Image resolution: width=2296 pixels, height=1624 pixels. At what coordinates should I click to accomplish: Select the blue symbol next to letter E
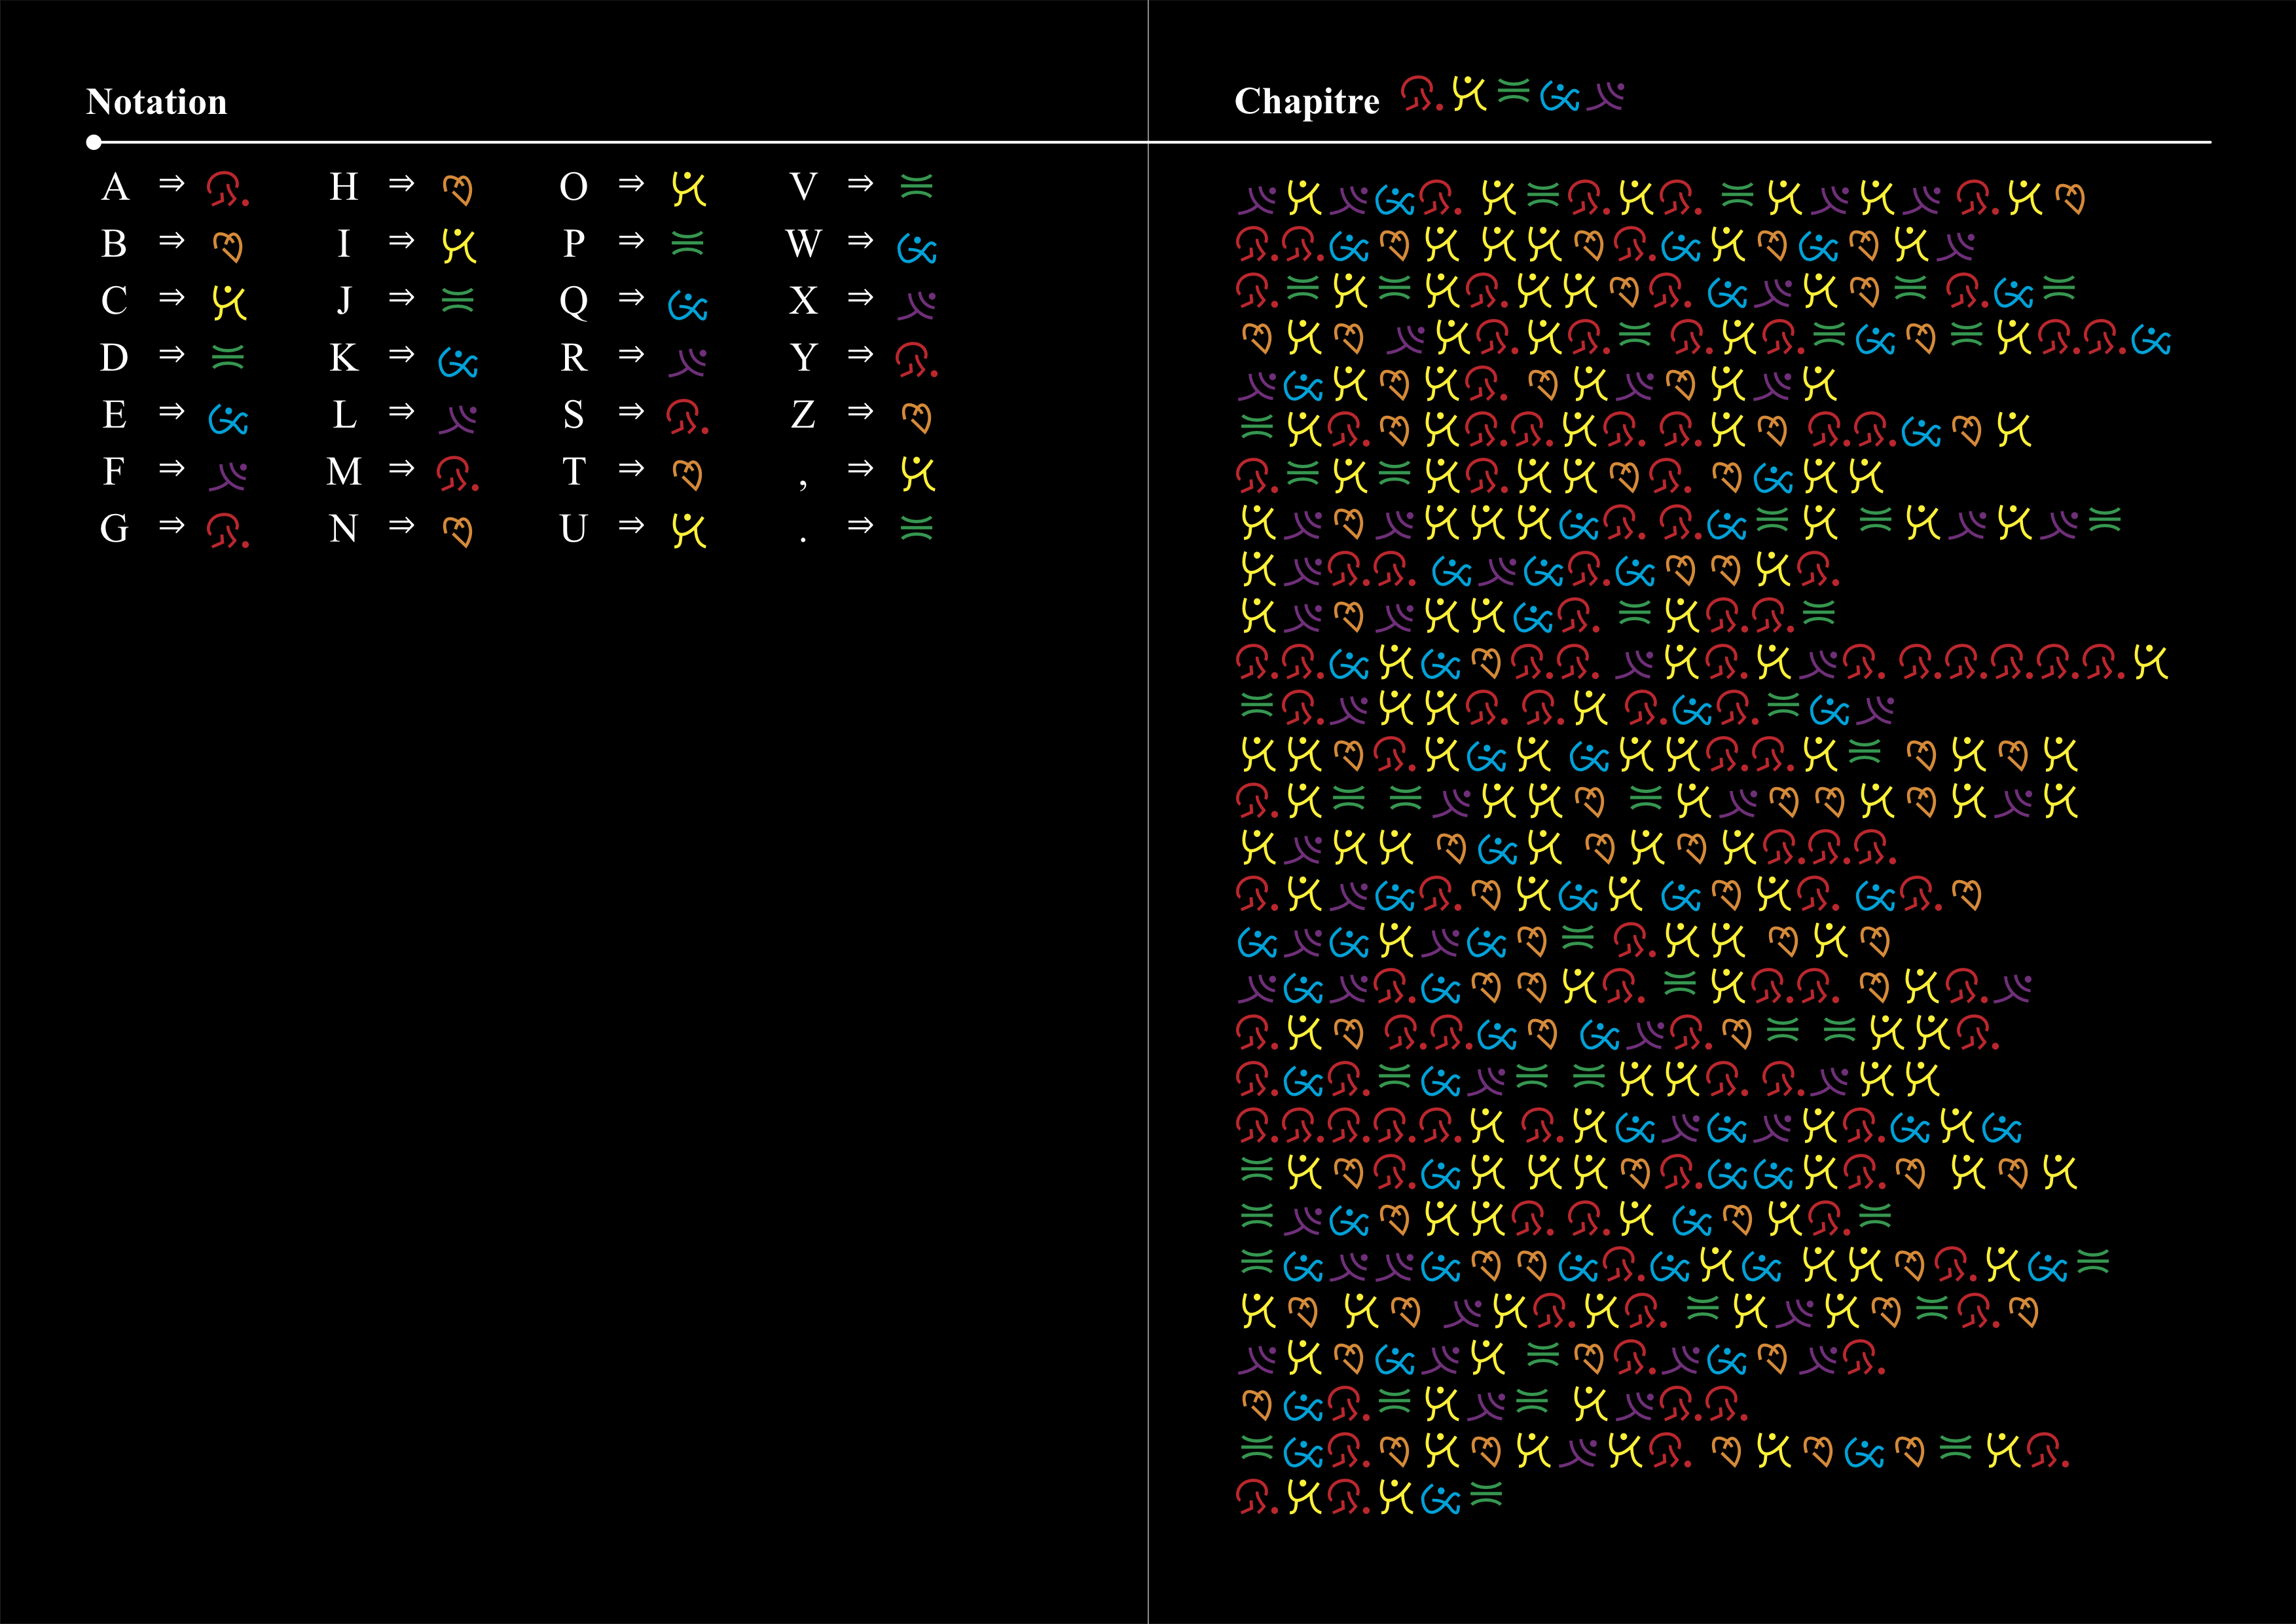pos(228,419)
